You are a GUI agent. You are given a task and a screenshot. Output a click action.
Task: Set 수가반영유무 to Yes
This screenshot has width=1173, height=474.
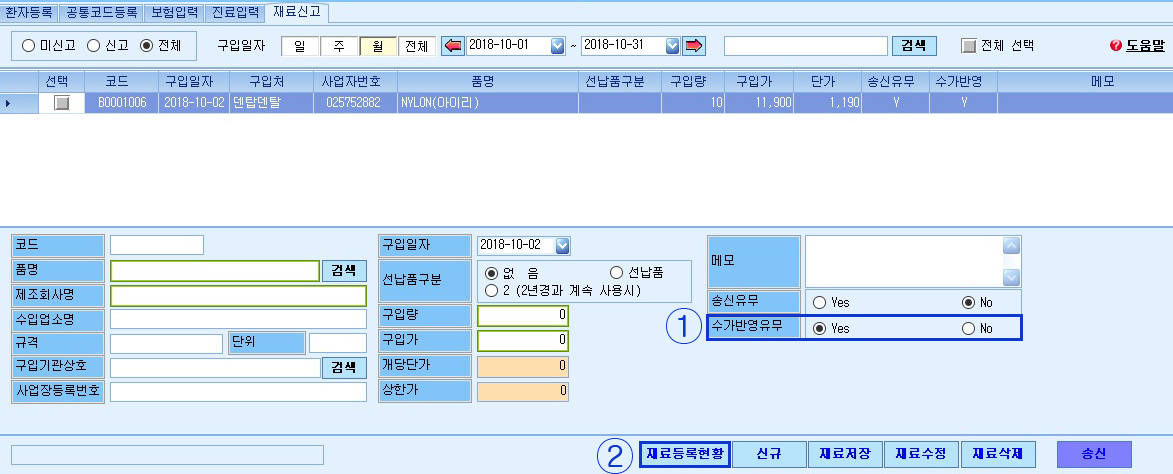click(819, 328)
